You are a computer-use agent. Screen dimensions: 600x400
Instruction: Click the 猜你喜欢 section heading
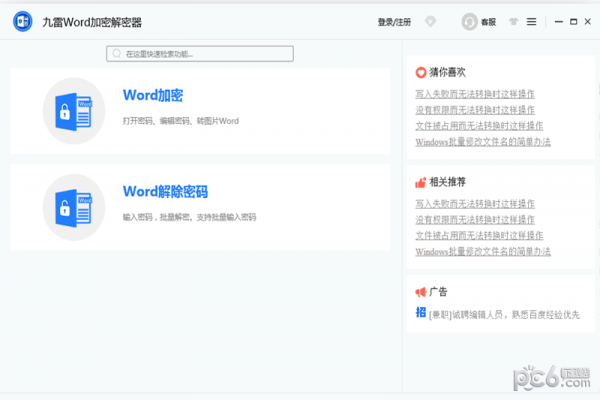(x=447, y=72)
